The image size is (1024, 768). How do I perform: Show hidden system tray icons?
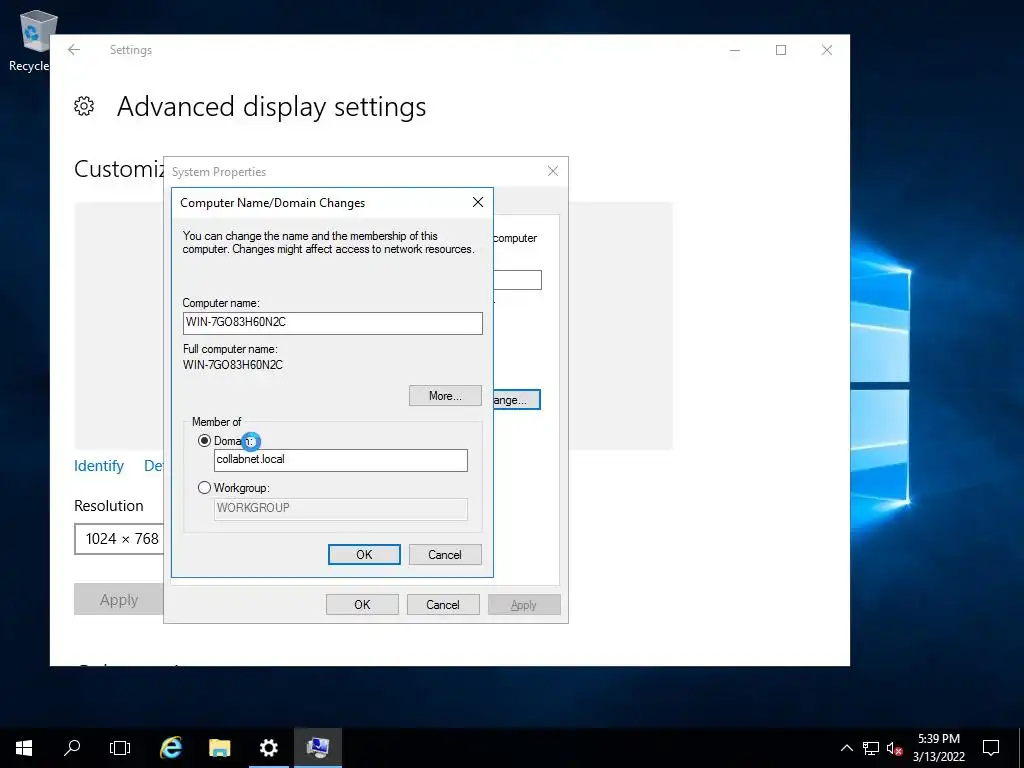tap(846, 748)
